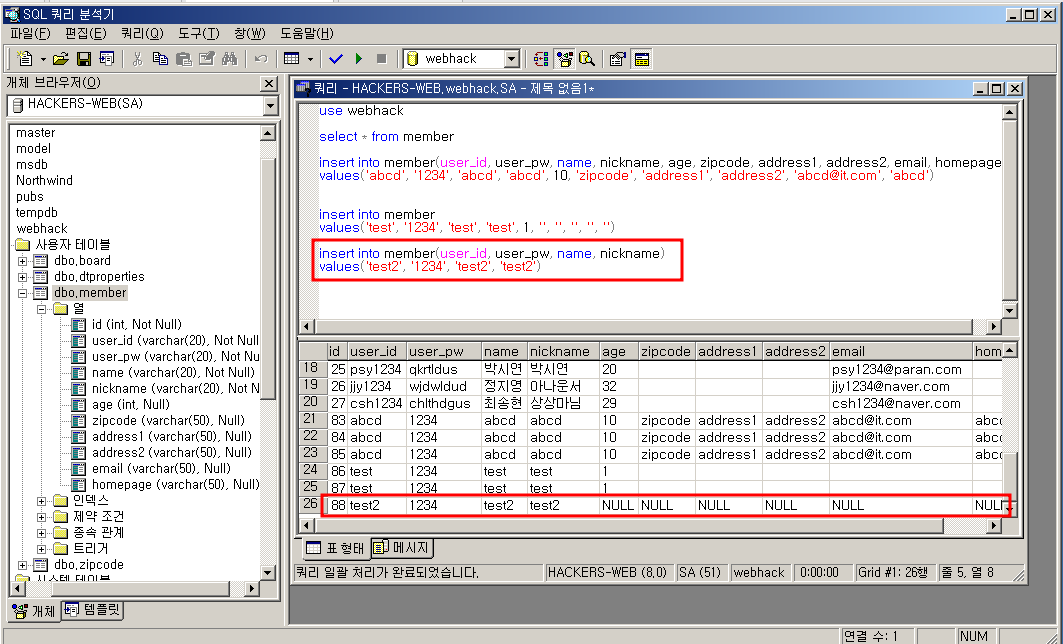Expand the dbo.dtproperties table node
This screenshot has height=644, width=1063.
(x=22, y=277)
